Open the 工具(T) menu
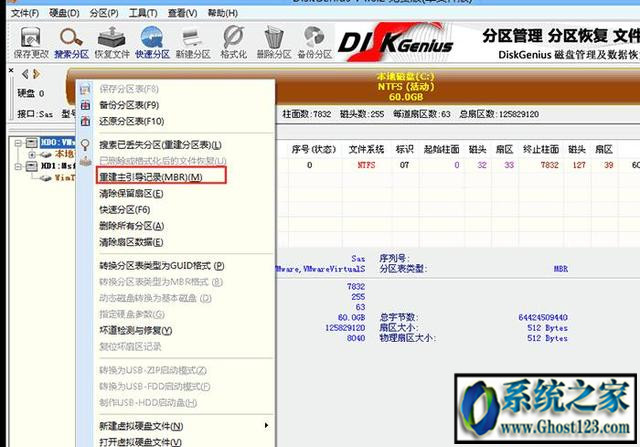The image size is (640, 447). coord(143,13)
